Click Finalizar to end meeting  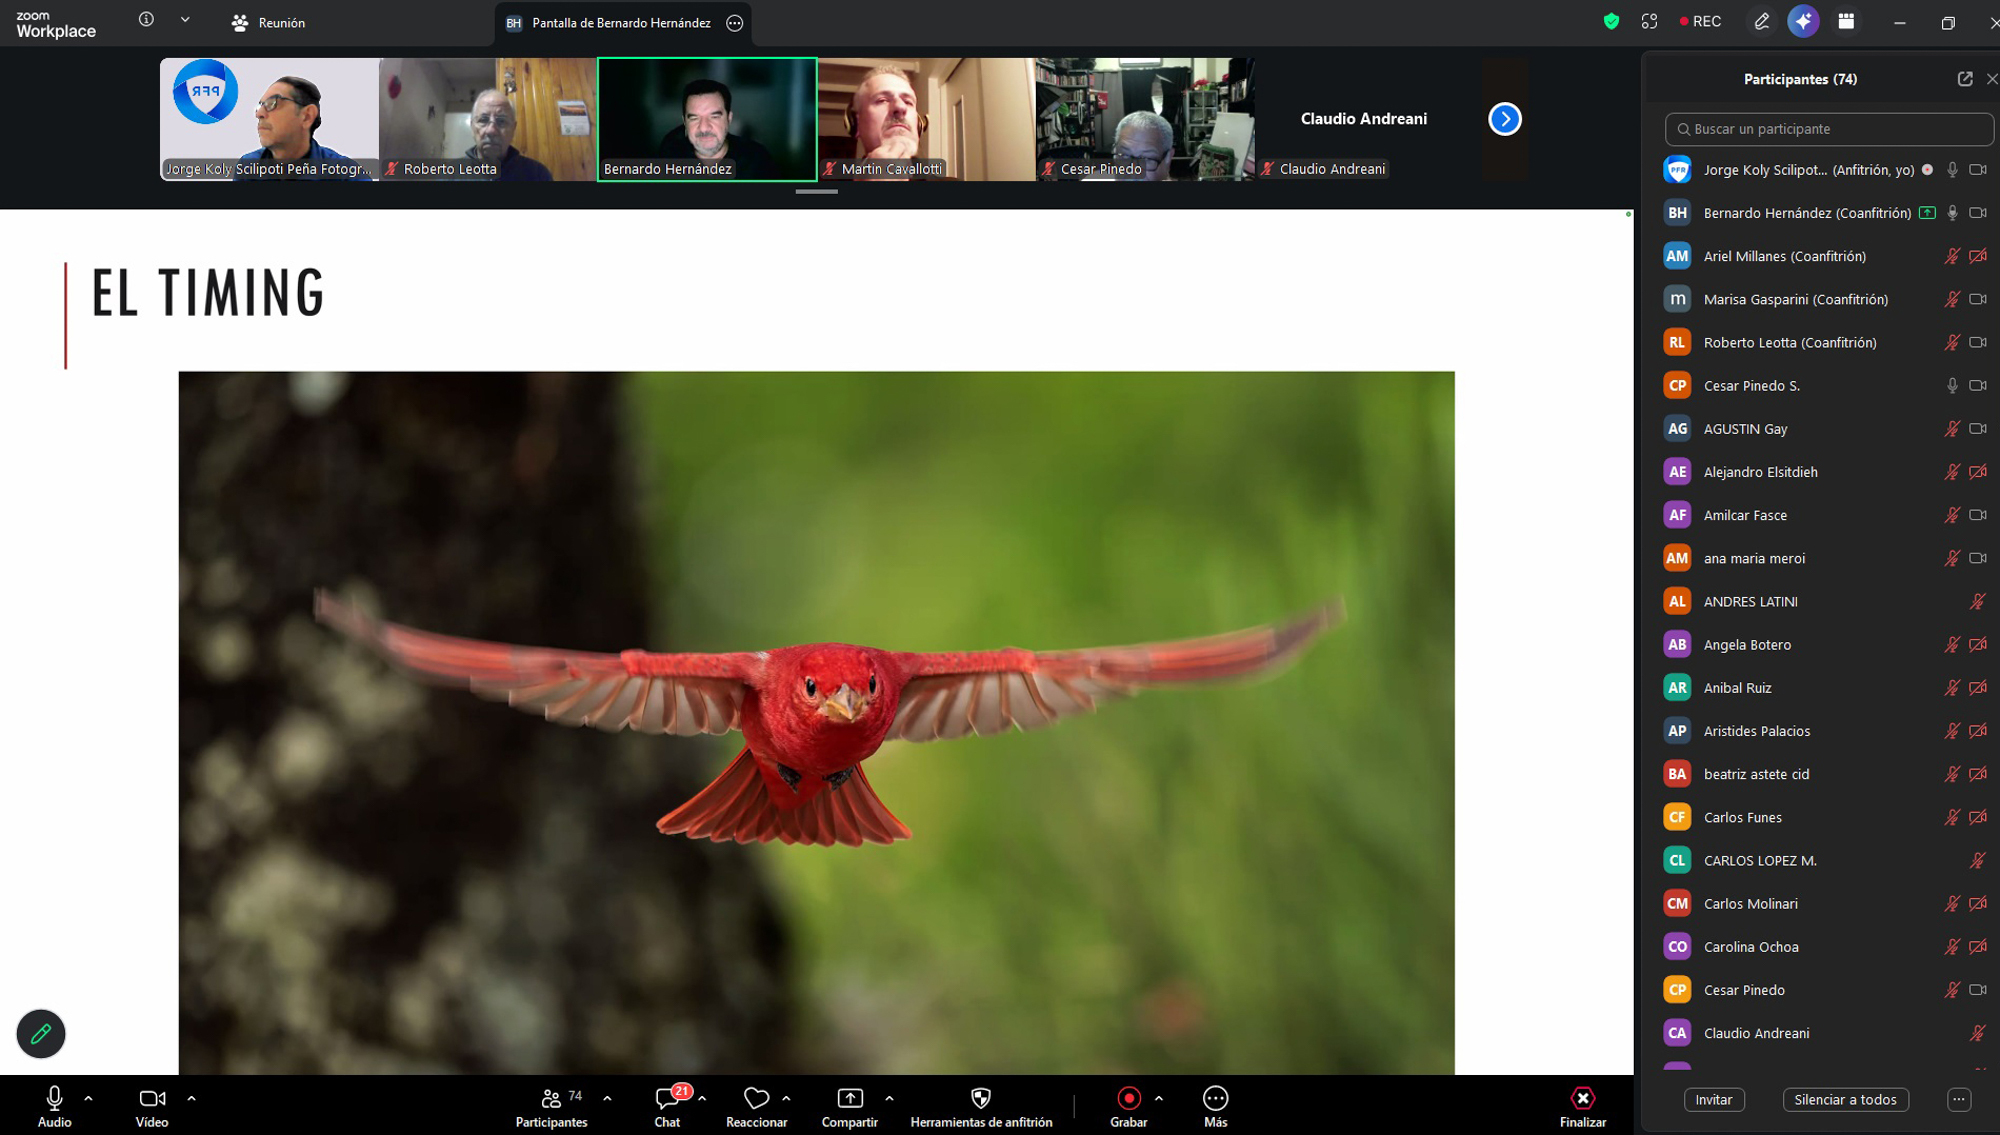[x=1582, y=1106]
